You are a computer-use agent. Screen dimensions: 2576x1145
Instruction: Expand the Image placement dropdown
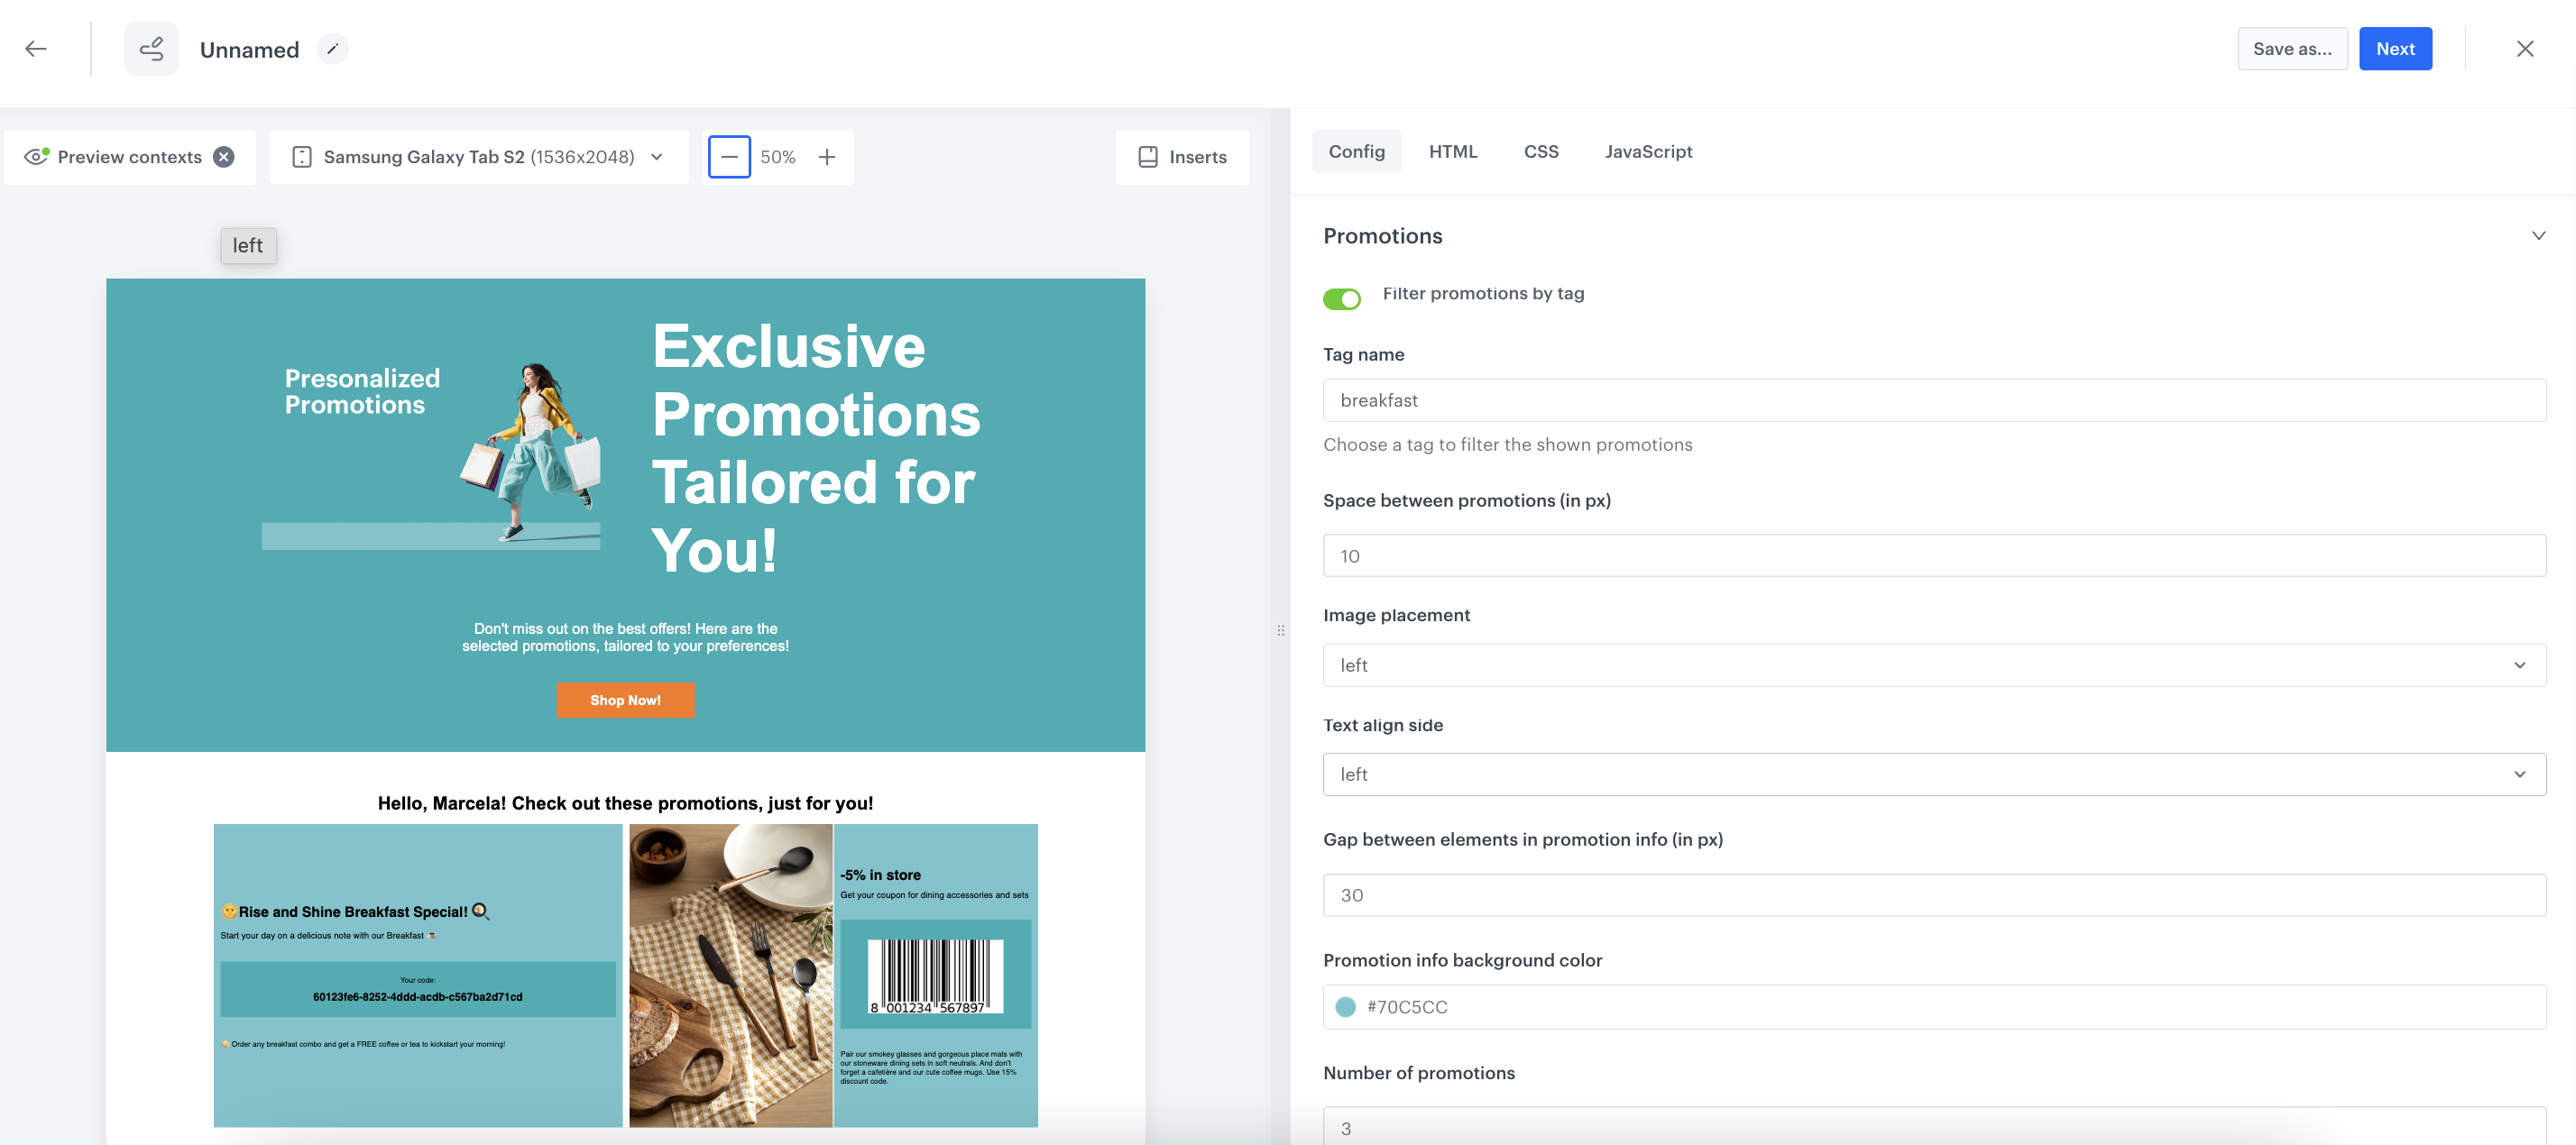(1934, 665)
